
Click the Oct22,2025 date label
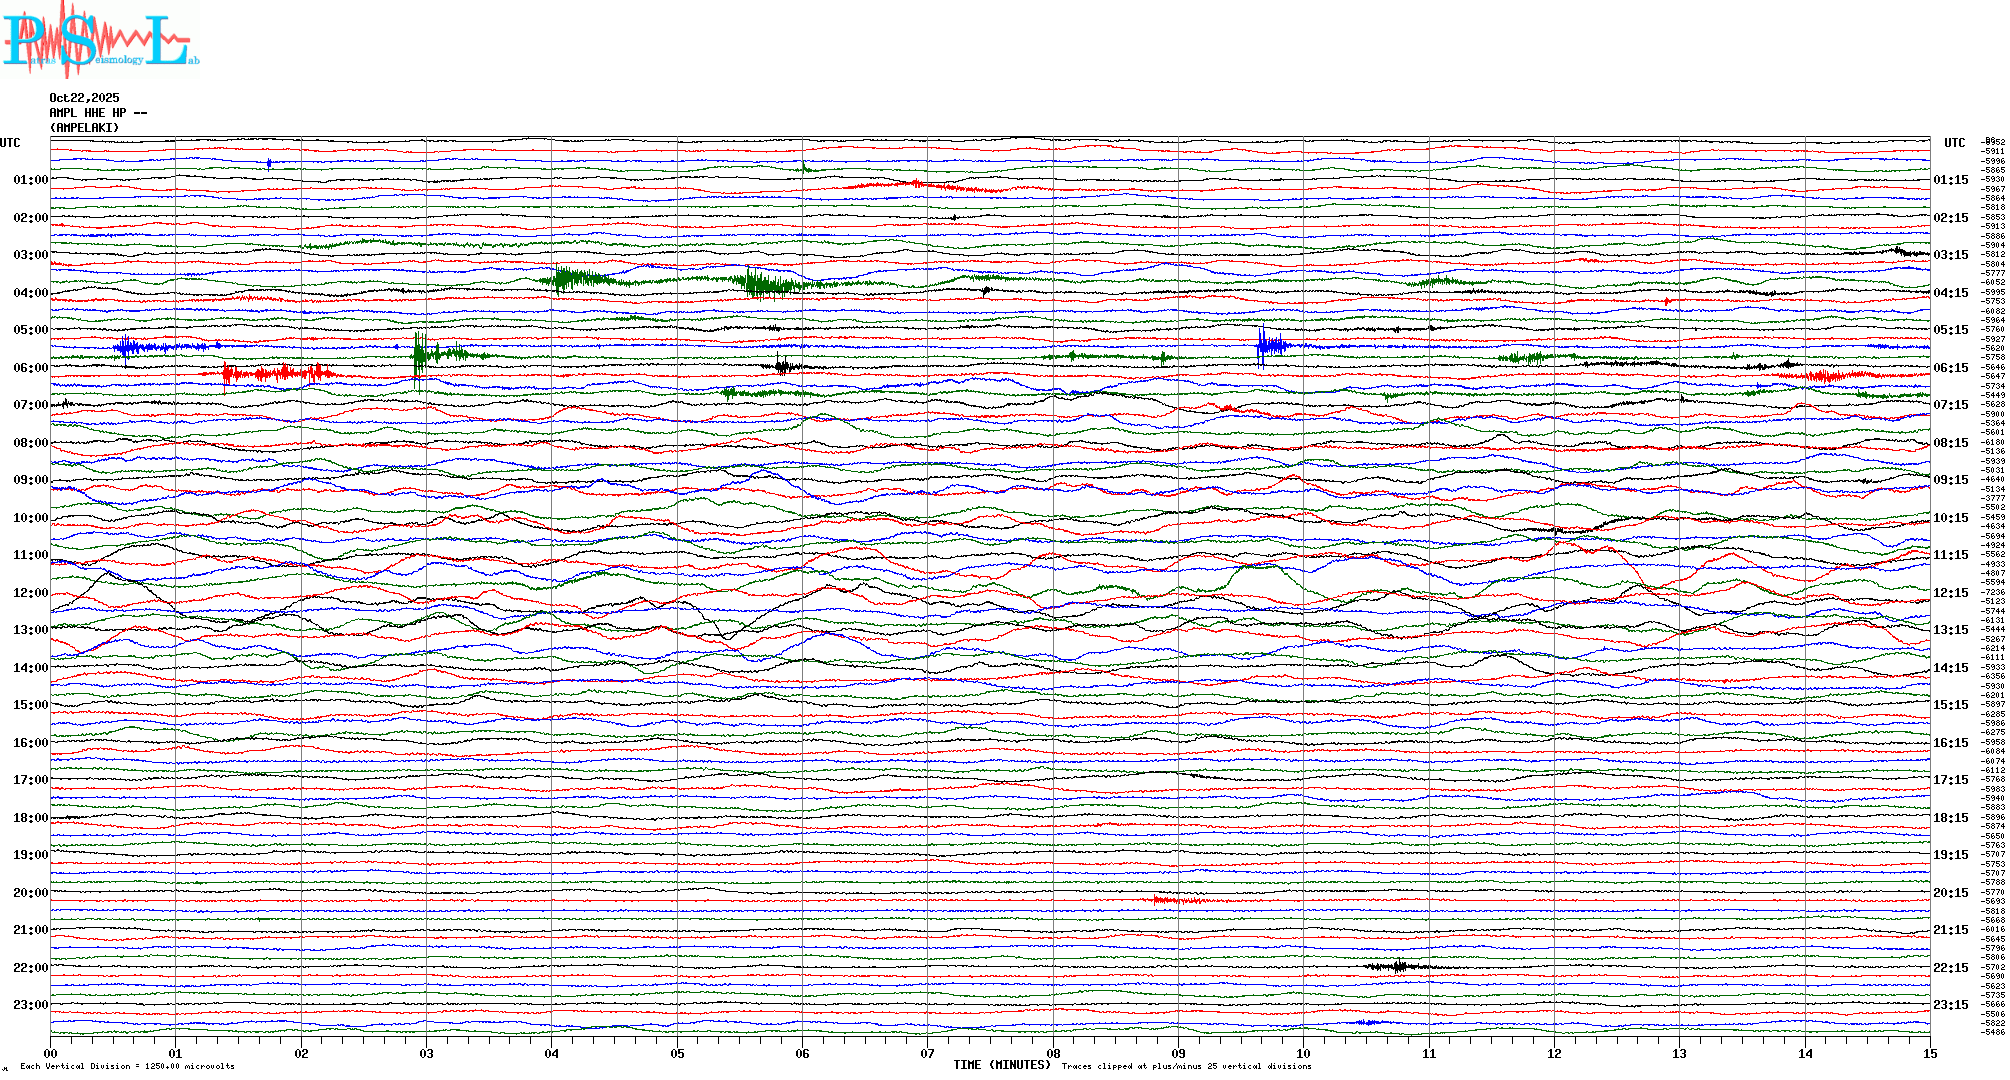point(84,98)
